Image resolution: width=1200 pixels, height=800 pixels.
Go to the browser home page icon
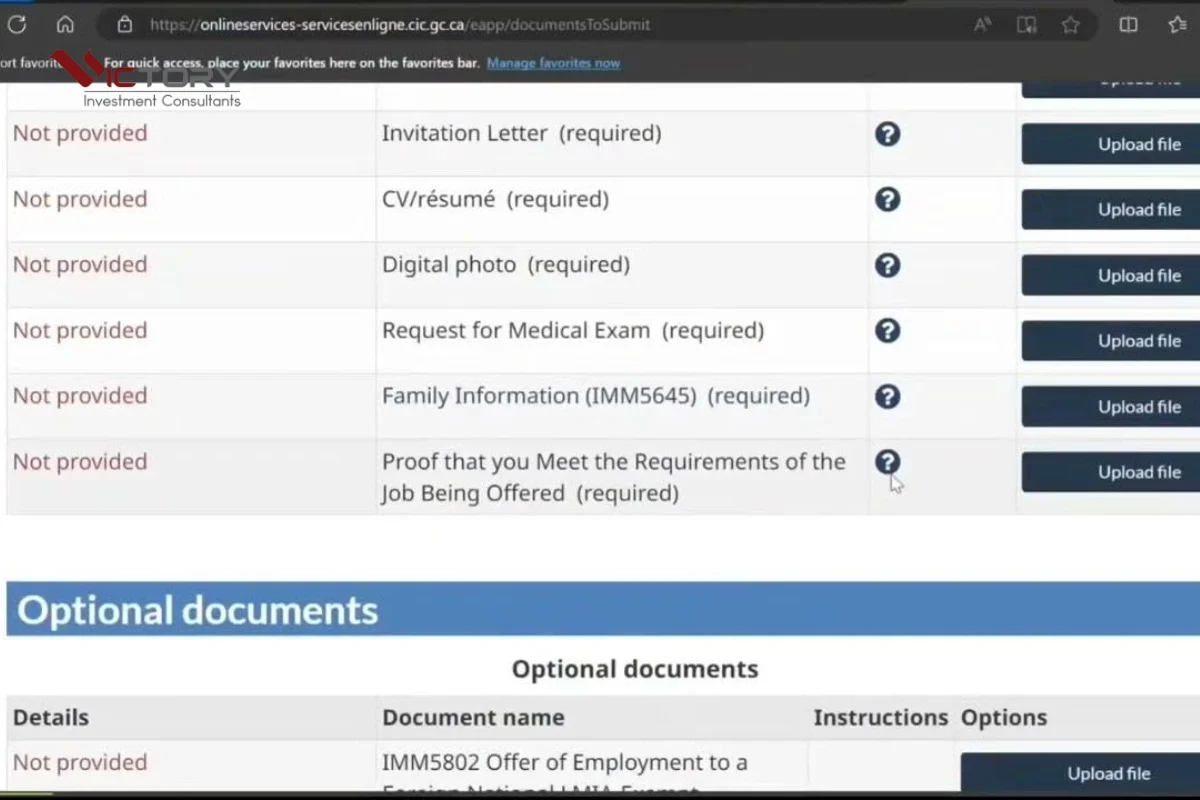point(65,25)
